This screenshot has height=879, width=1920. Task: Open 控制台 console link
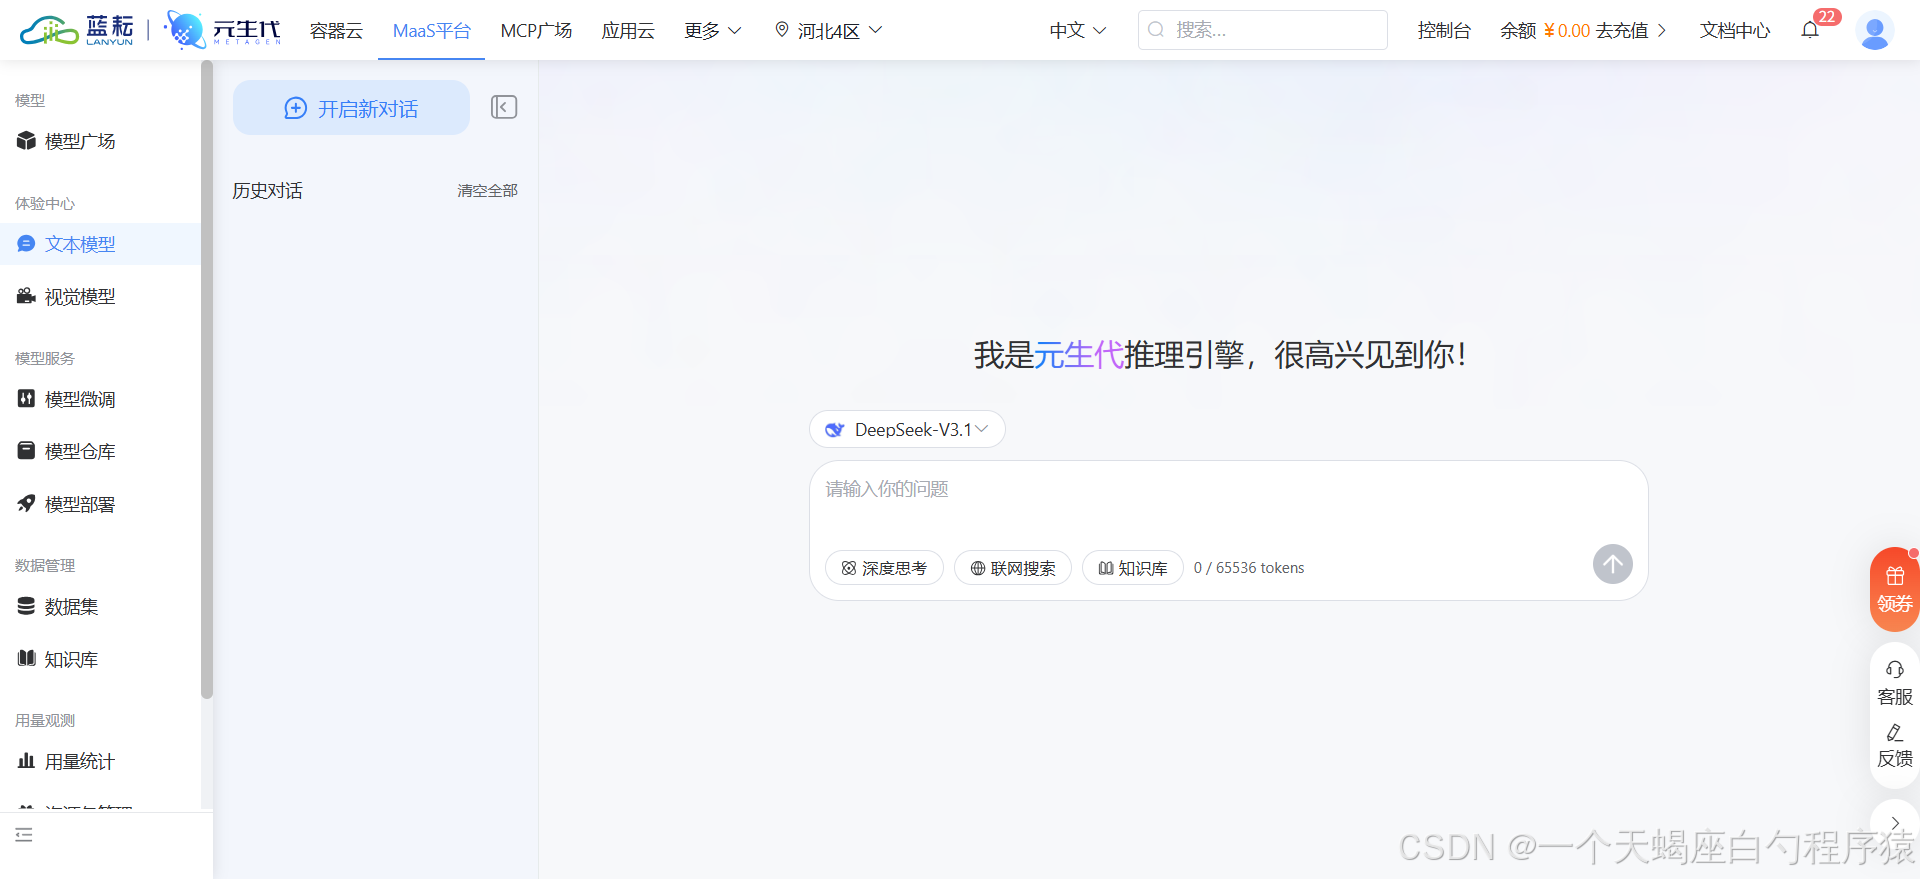pos(1444,30)
